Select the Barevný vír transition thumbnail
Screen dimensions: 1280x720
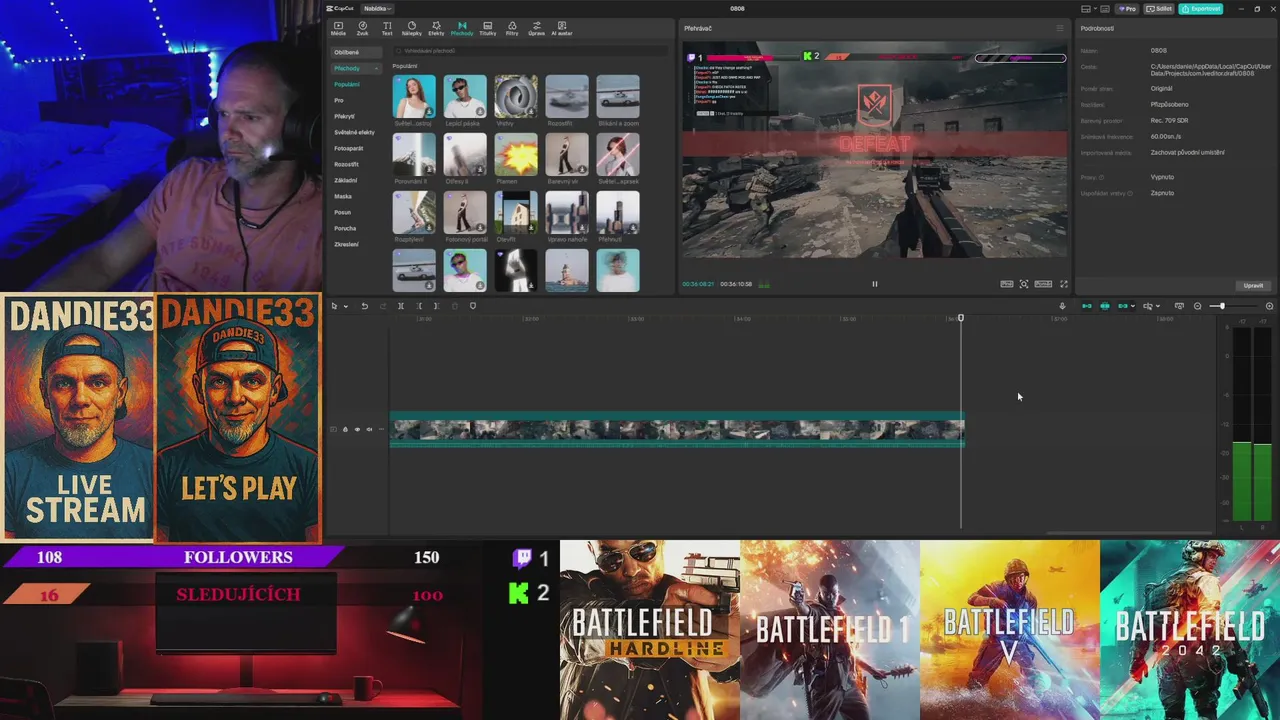567,154
